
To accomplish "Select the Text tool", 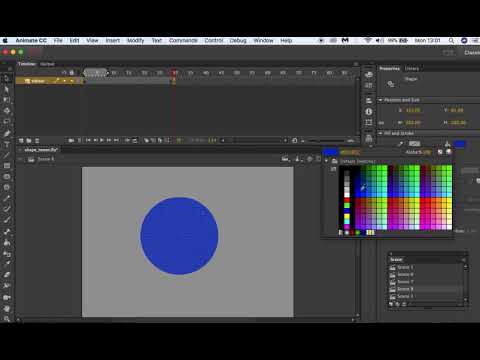I will (x=6, y=144).
